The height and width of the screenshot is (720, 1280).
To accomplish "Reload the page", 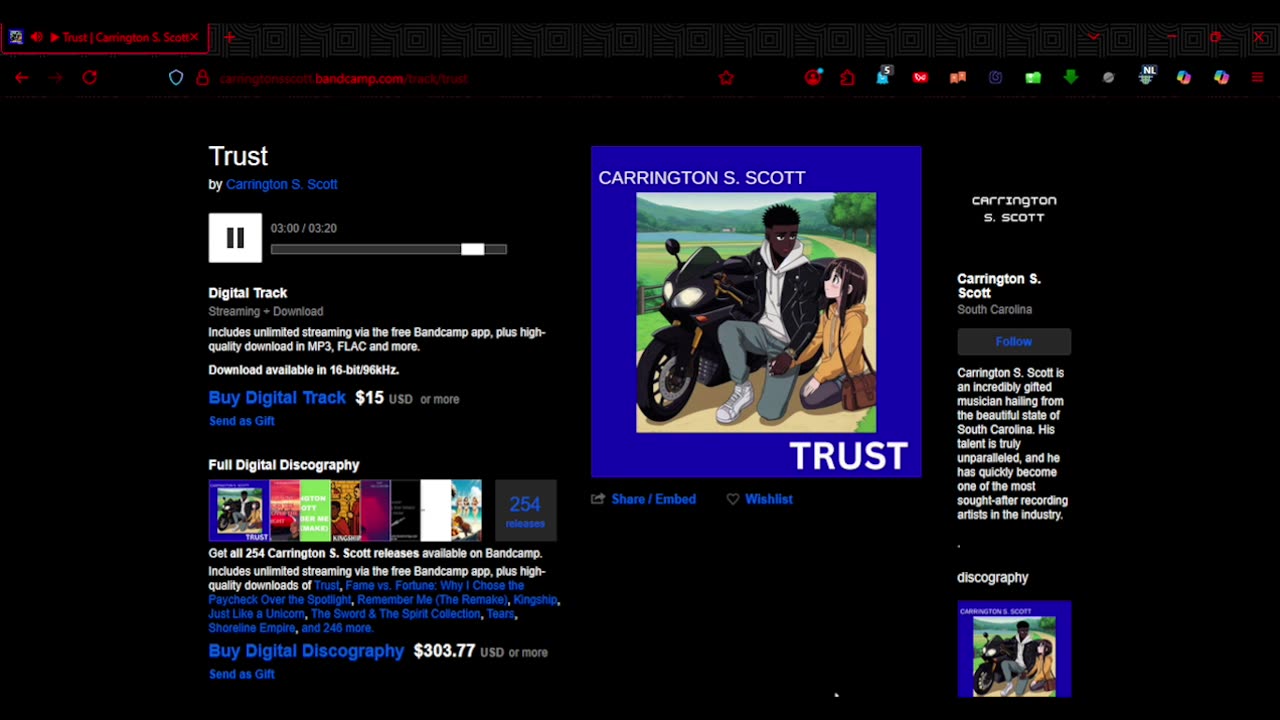I will point(89,78).
